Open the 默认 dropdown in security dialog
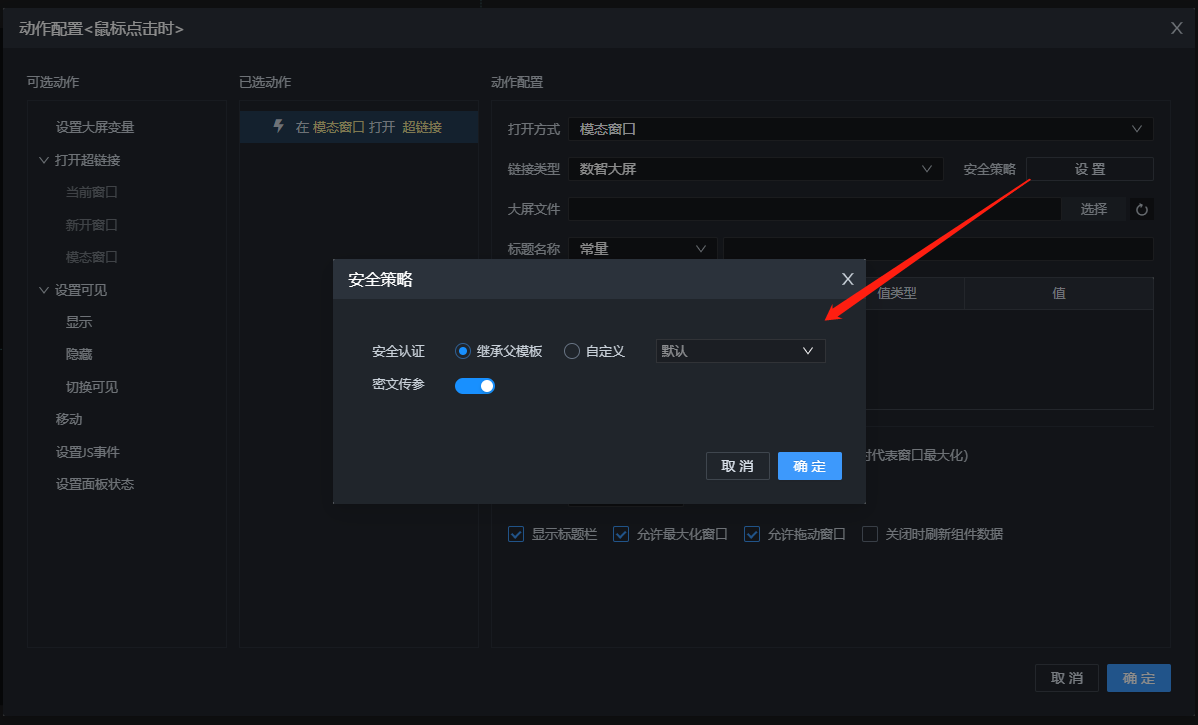The height and width of the screenshot is (725, 1198). pos(740,351)
